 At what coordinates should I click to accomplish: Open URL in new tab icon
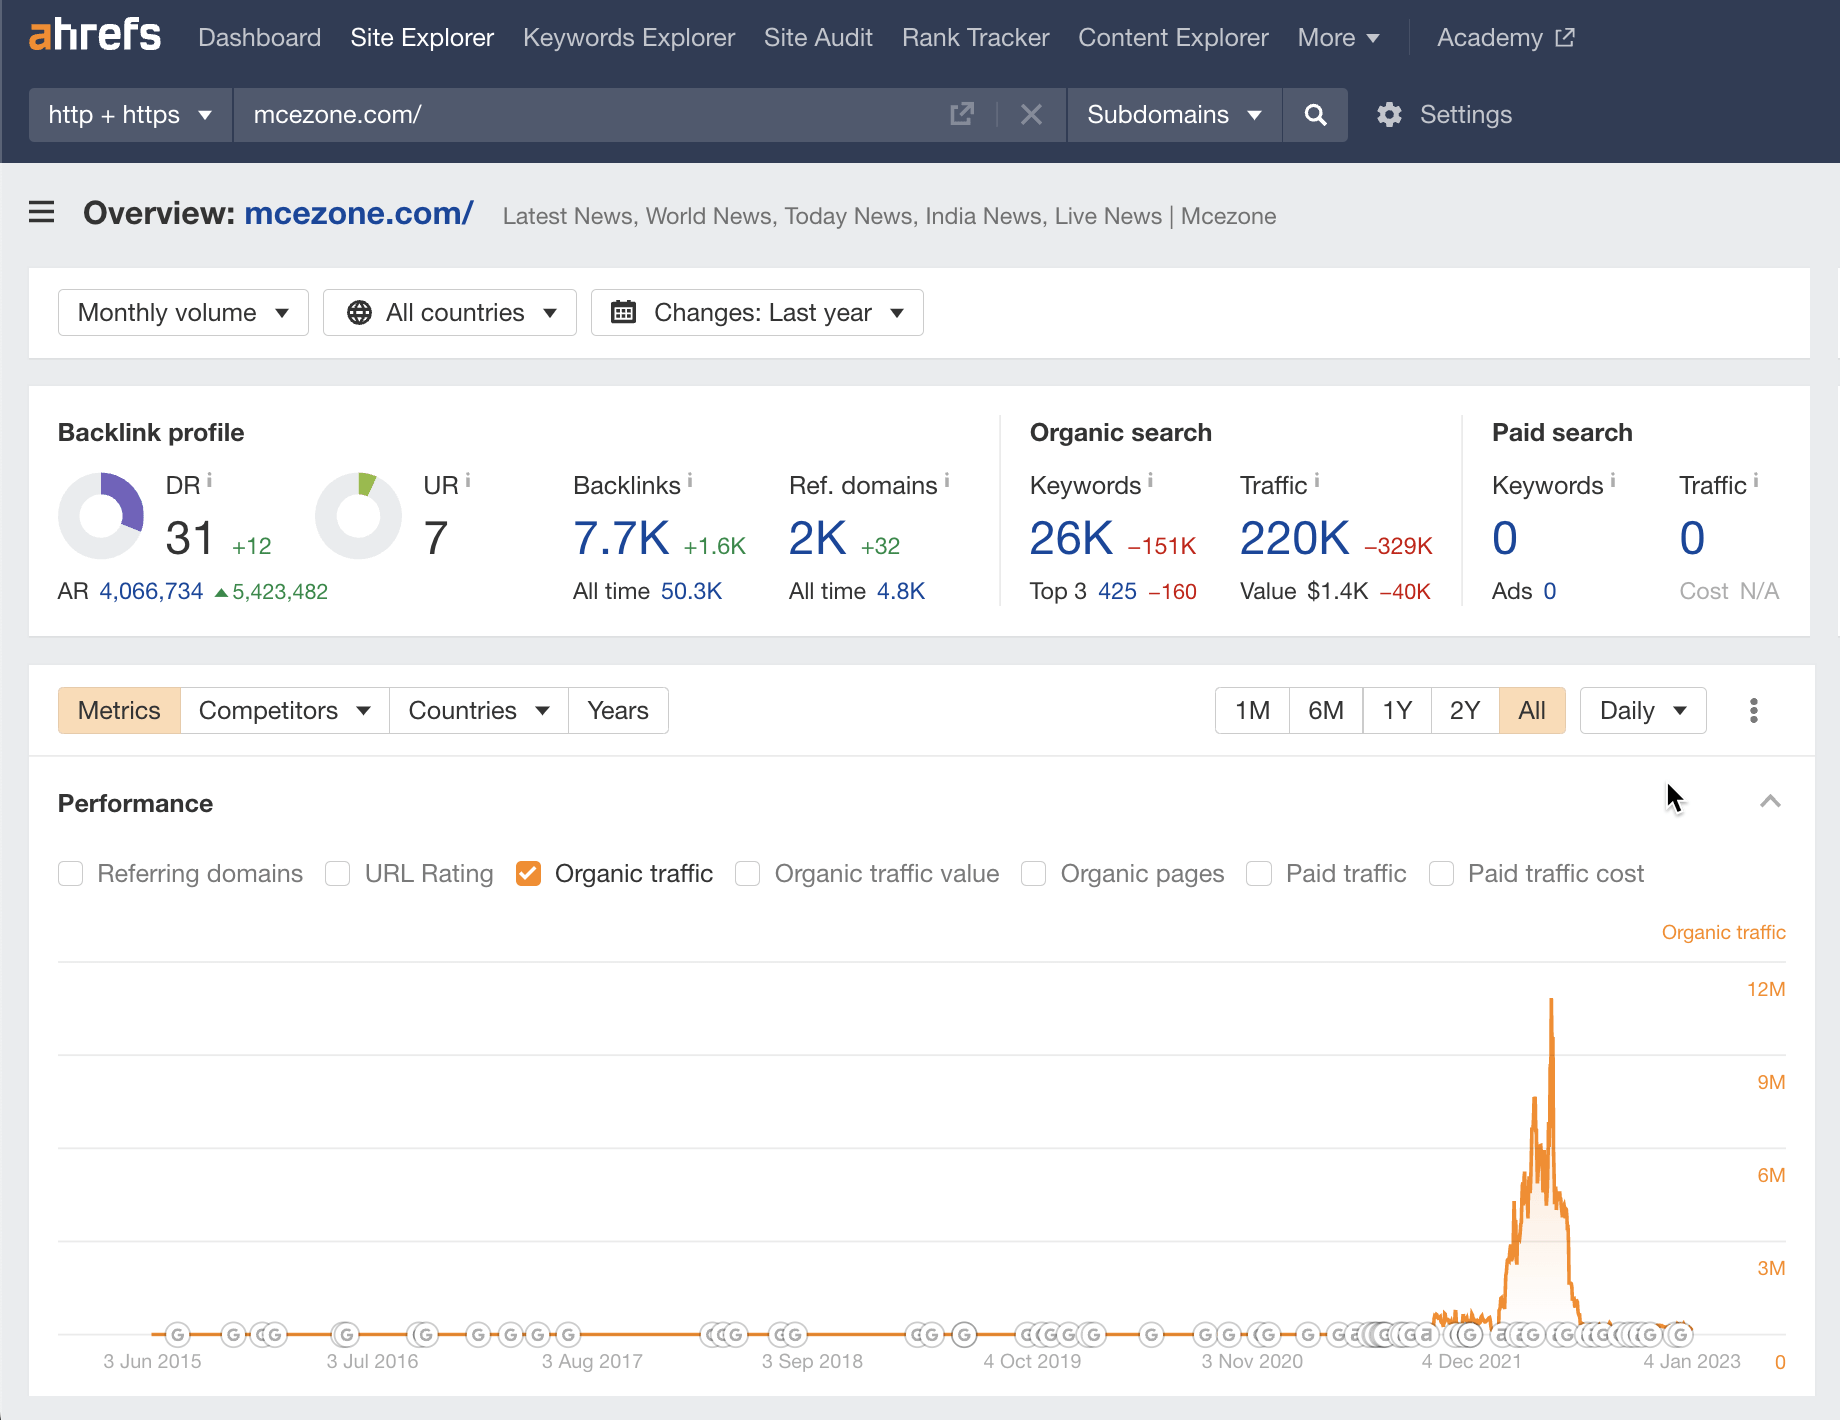(x=961, y=115)
